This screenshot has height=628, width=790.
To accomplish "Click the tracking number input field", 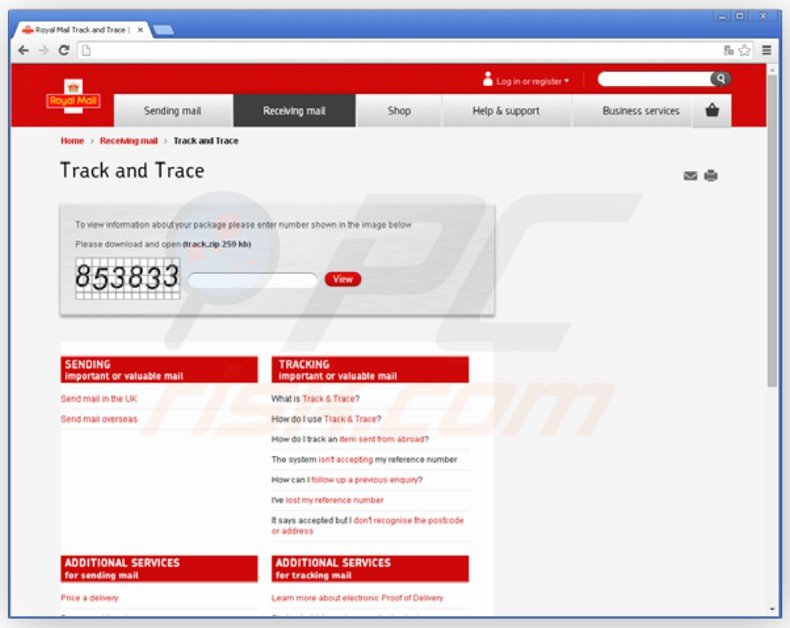I will [x=253, y=280].
